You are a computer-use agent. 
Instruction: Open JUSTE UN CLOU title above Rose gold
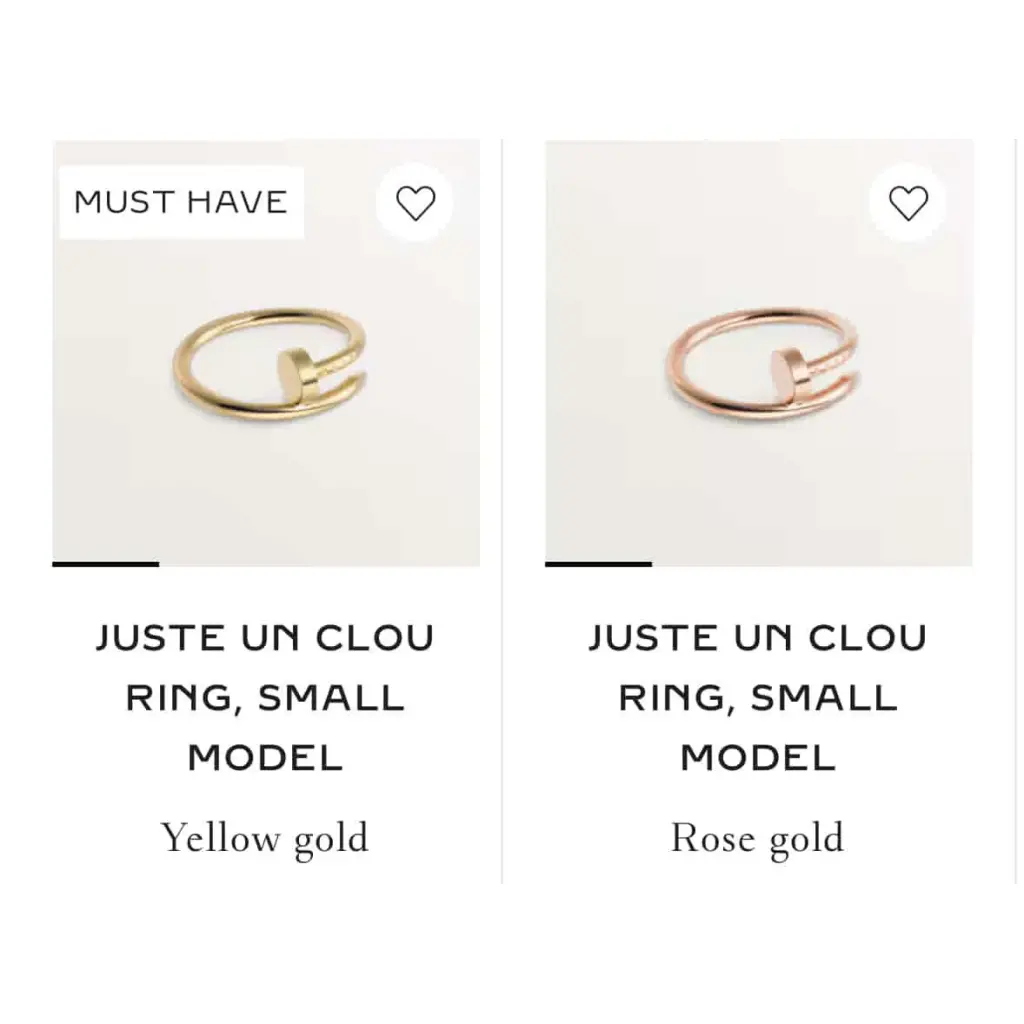pyautogui.click(x=758, y=637)
